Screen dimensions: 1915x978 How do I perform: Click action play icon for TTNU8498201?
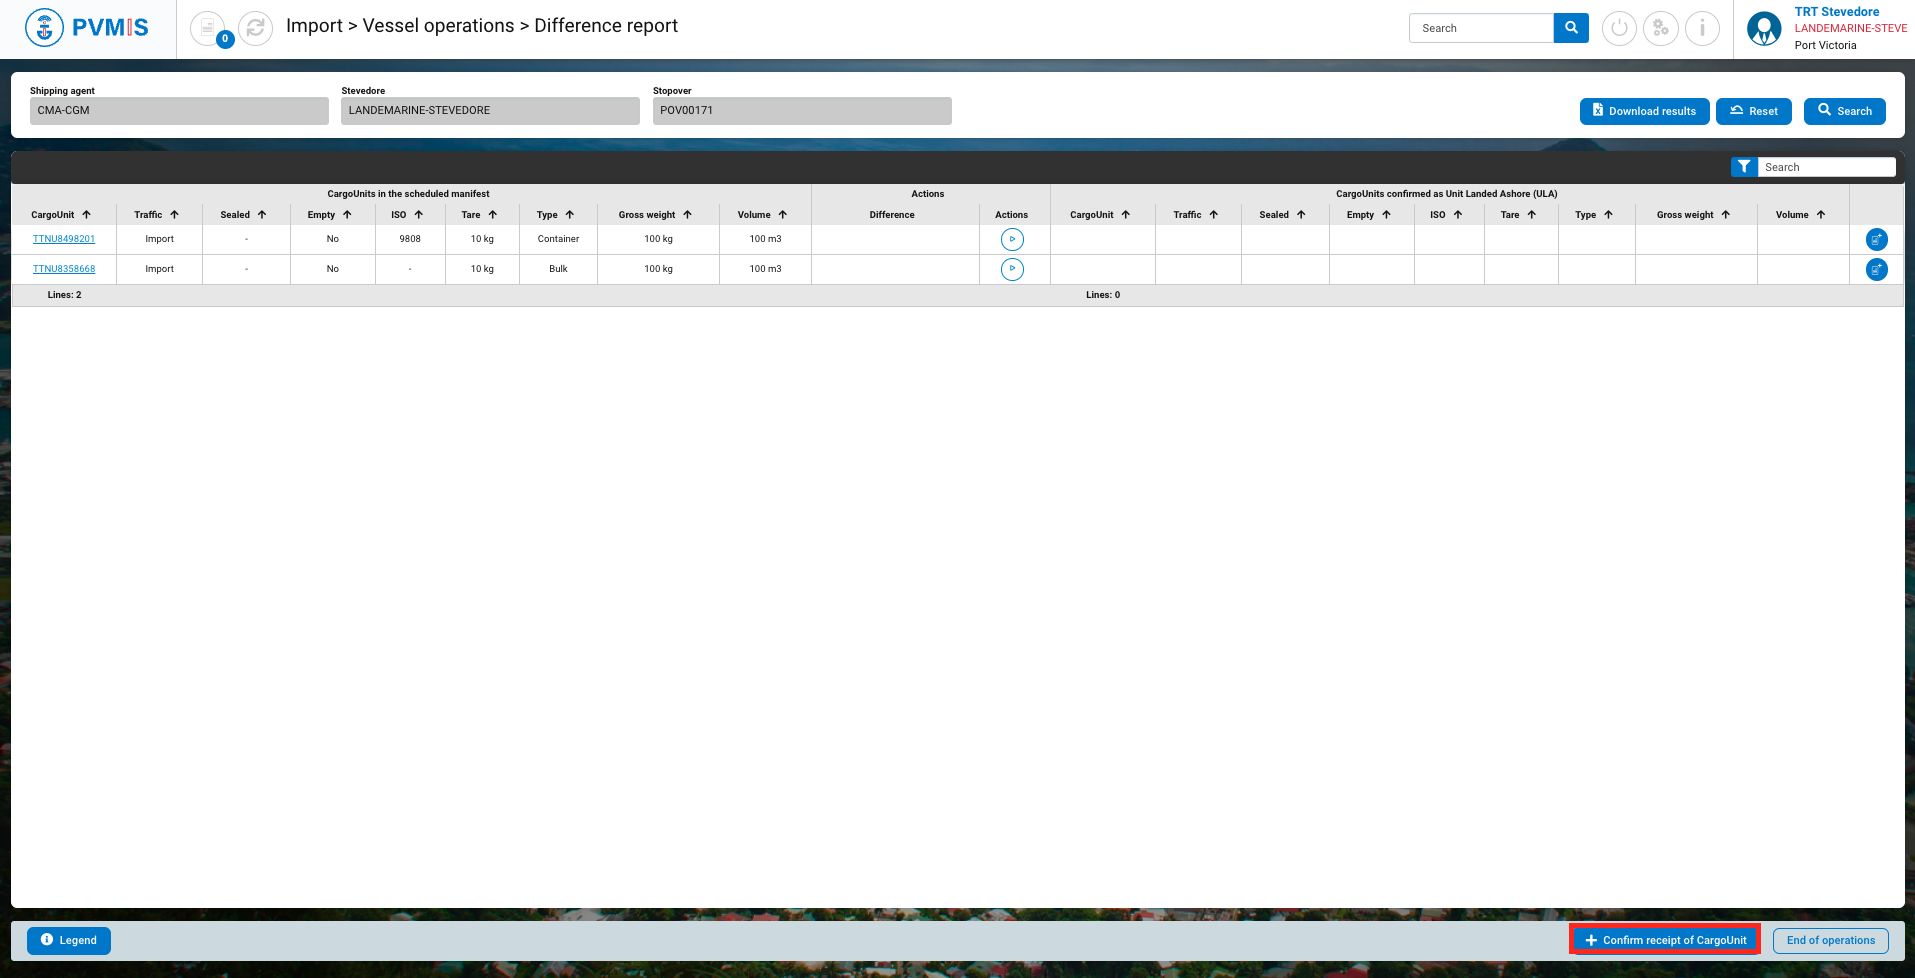[1012, 239]
